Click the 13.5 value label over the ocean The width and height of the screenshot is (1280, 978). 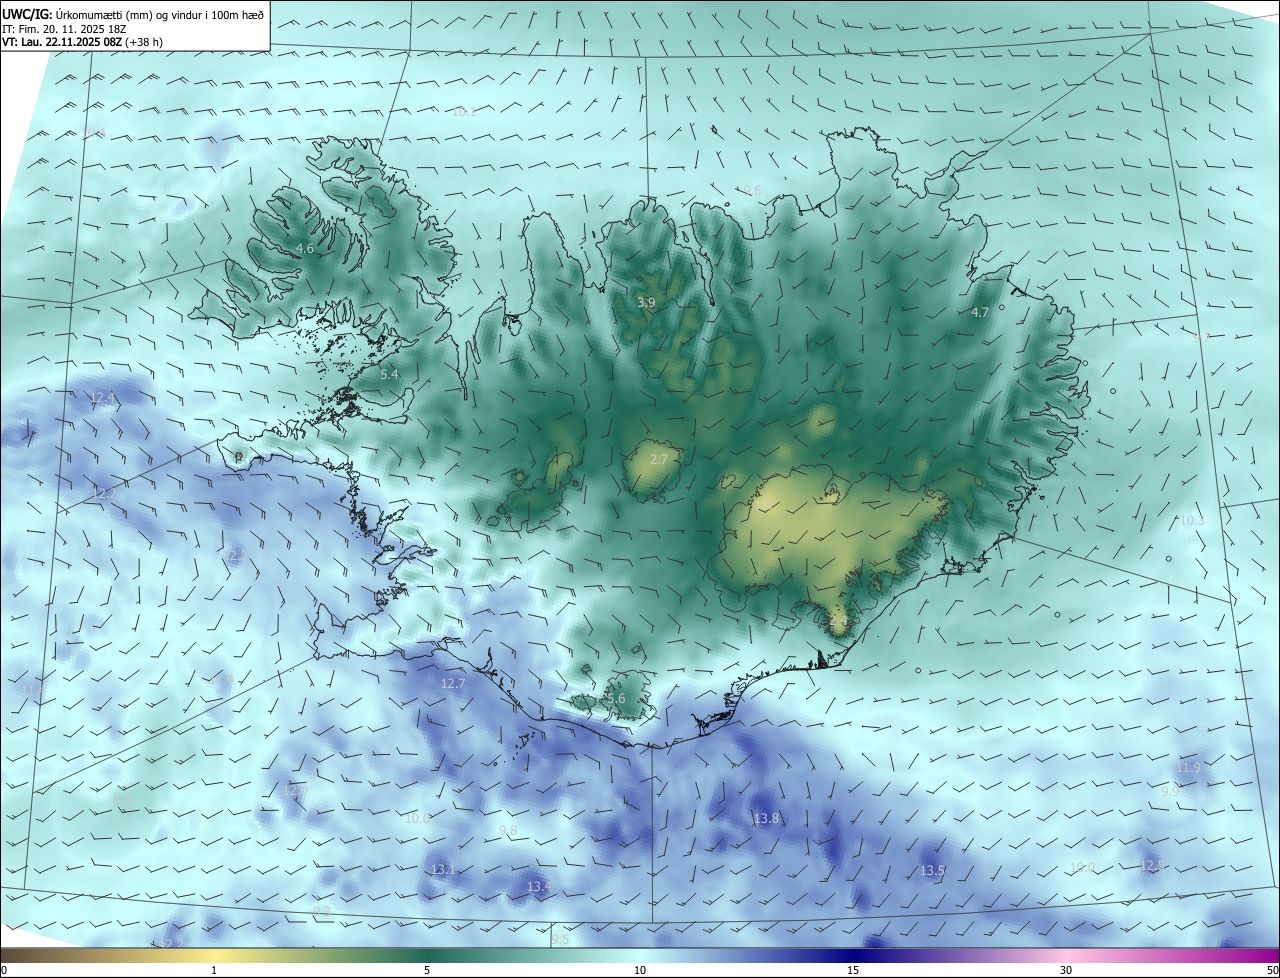tap(933, 871)
